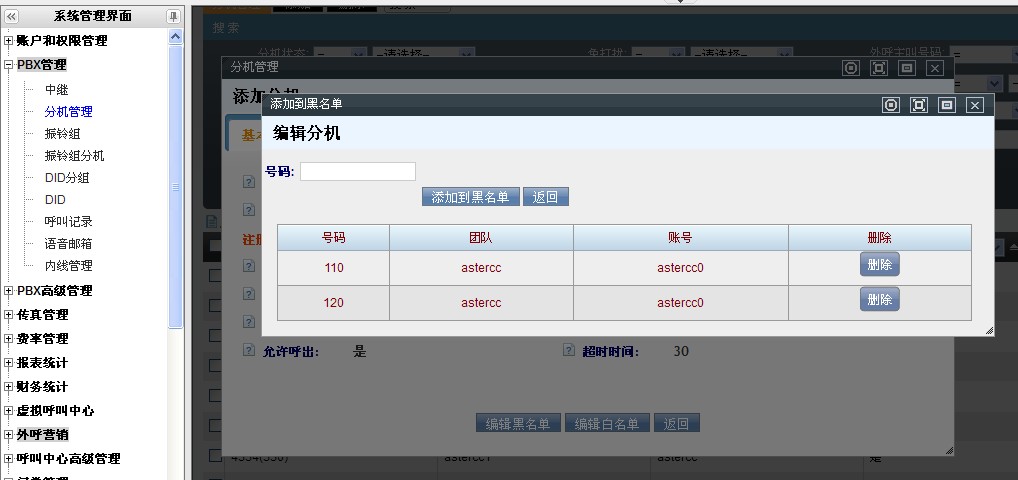This screenshot has width=1018, height=480.
Task: Expand the PBX高级管理 tree node
Action: click(9, 291)
